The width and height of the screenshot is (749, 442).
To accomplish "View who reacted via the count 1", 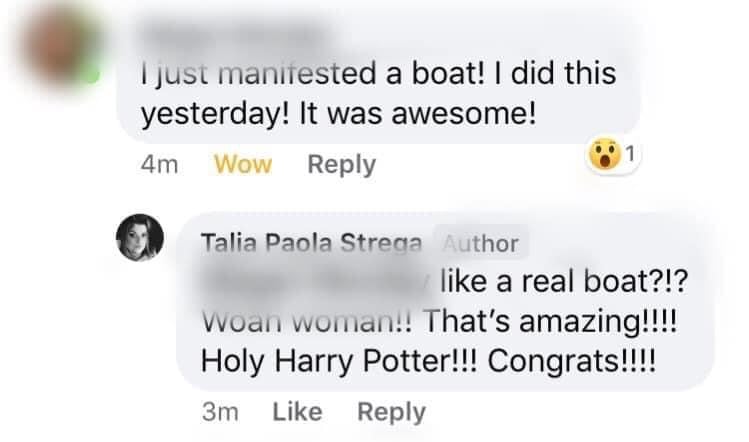I will point(630,154).
